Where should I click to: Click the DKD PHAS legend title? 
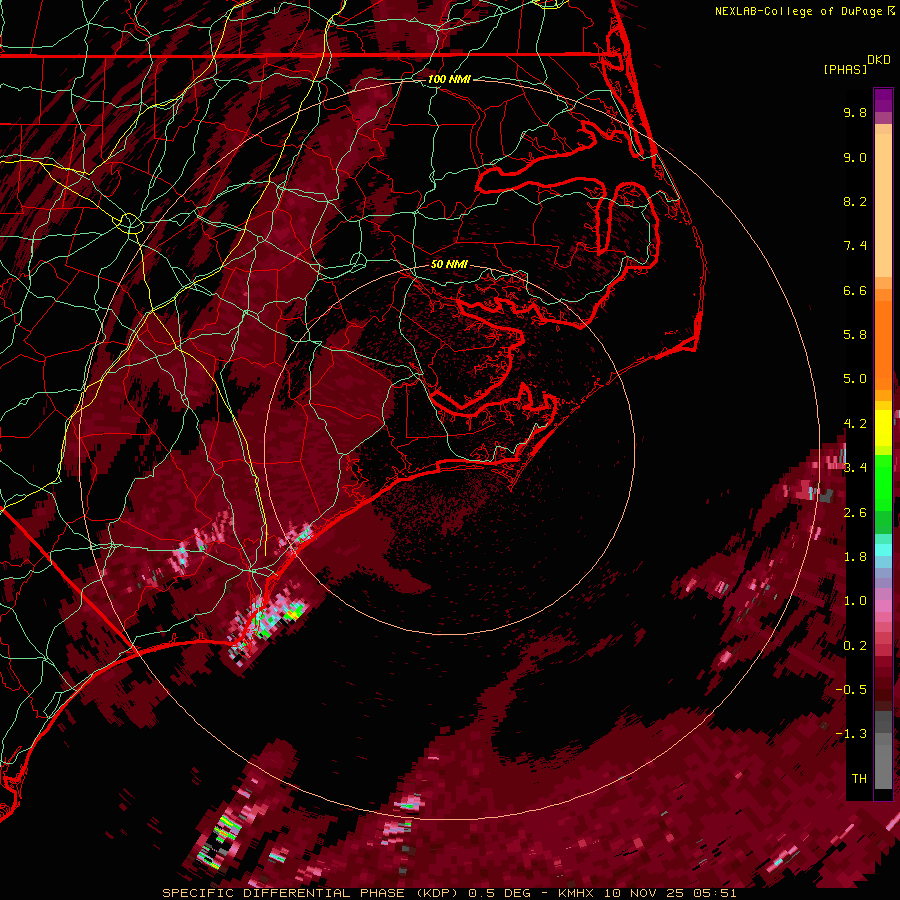[856, 64]
